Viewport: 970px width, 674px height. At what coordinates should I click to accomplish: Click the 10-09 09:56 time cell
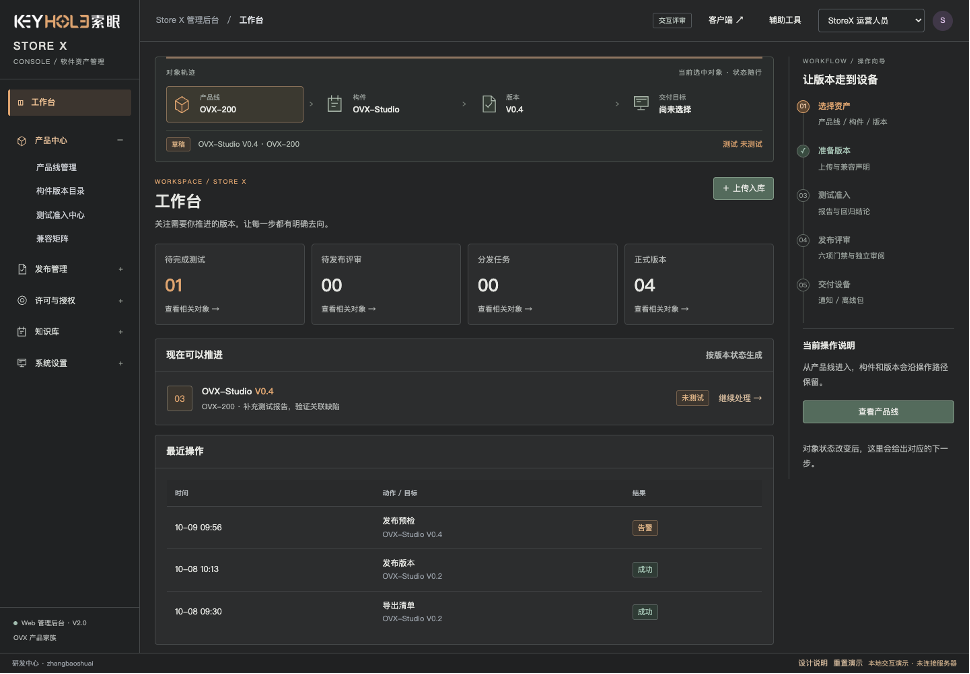coord(198,528)
